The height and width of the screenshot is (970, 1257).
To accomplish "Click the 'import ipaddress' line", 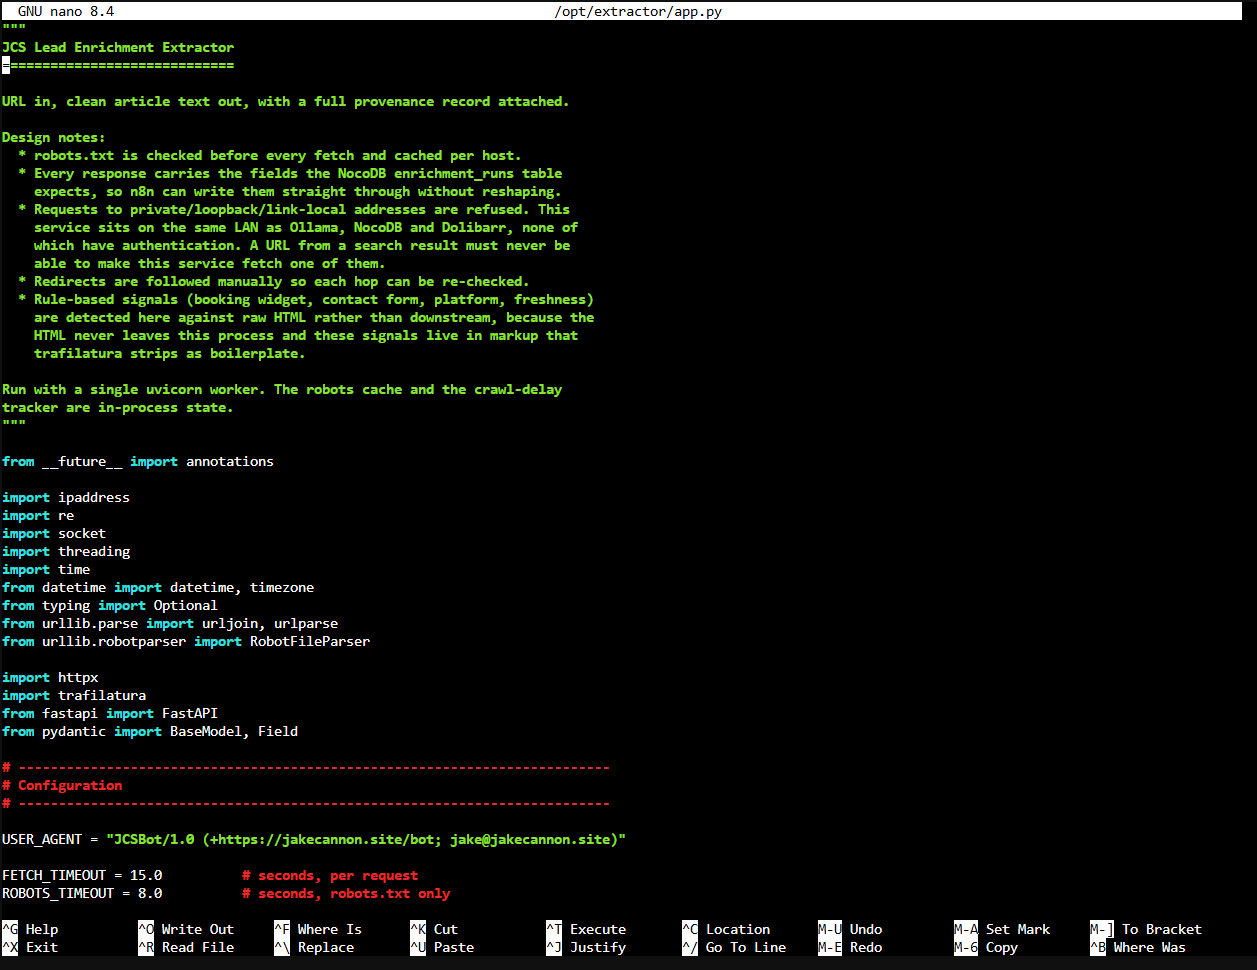I will 66,497.
